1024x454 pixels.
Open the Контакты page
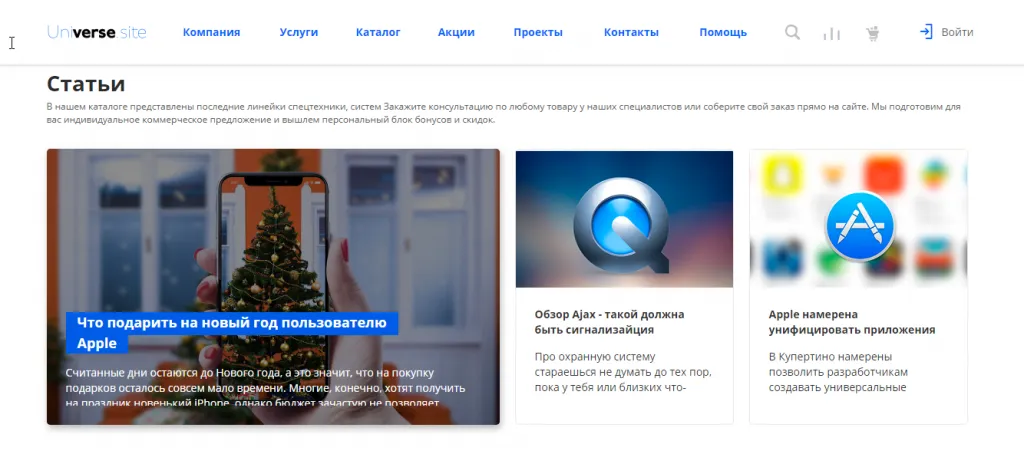(x=631, y=32)
